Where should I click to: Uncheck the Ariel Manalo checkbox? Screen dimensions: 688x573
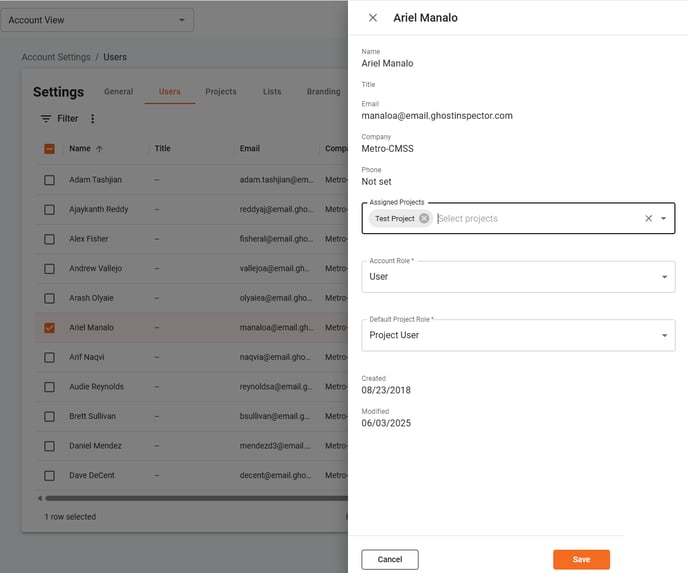[x=50, y=328]
